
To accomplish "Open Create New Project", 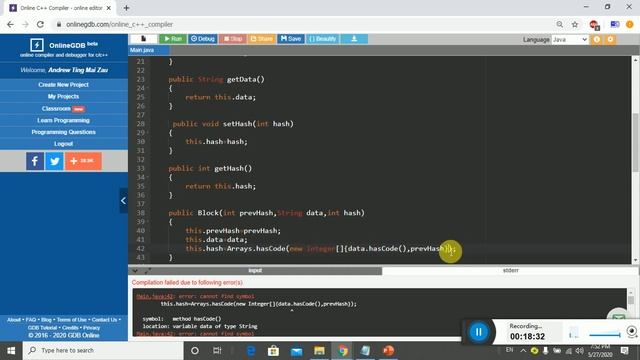I will coord(64,84).
